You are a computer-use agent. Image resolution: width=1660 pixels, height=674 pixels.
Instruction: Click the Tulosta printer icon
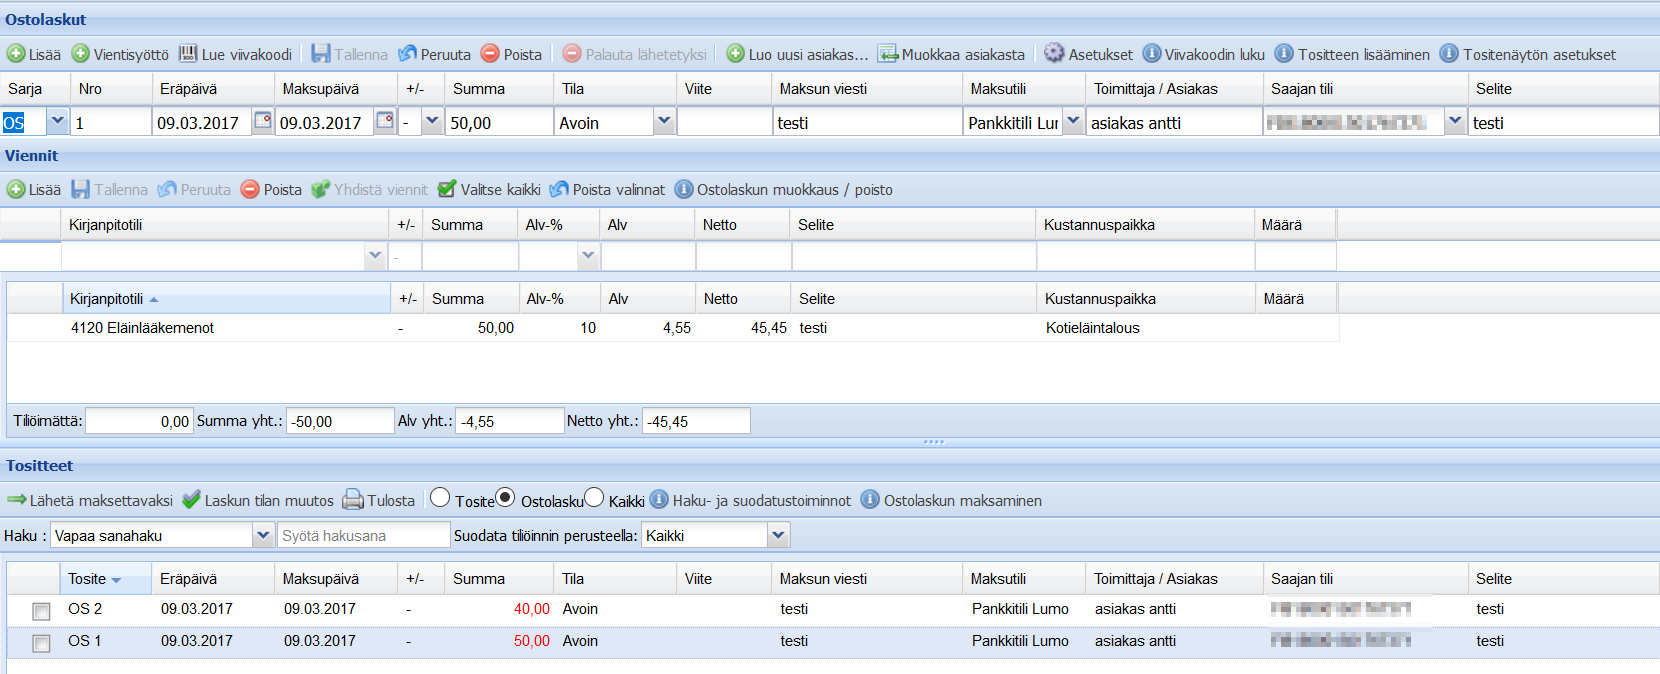coord(353,500)
